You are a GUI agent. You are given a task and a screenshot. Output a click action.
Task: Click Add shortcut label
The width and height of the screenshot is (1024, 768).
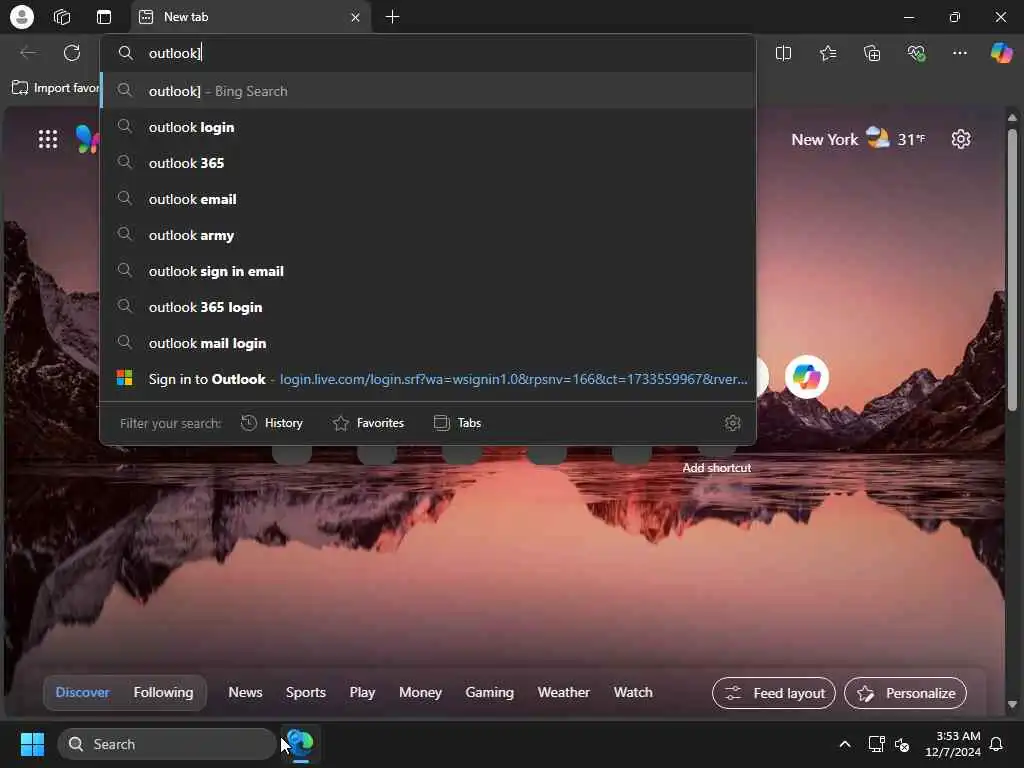[x=716, y=468]
